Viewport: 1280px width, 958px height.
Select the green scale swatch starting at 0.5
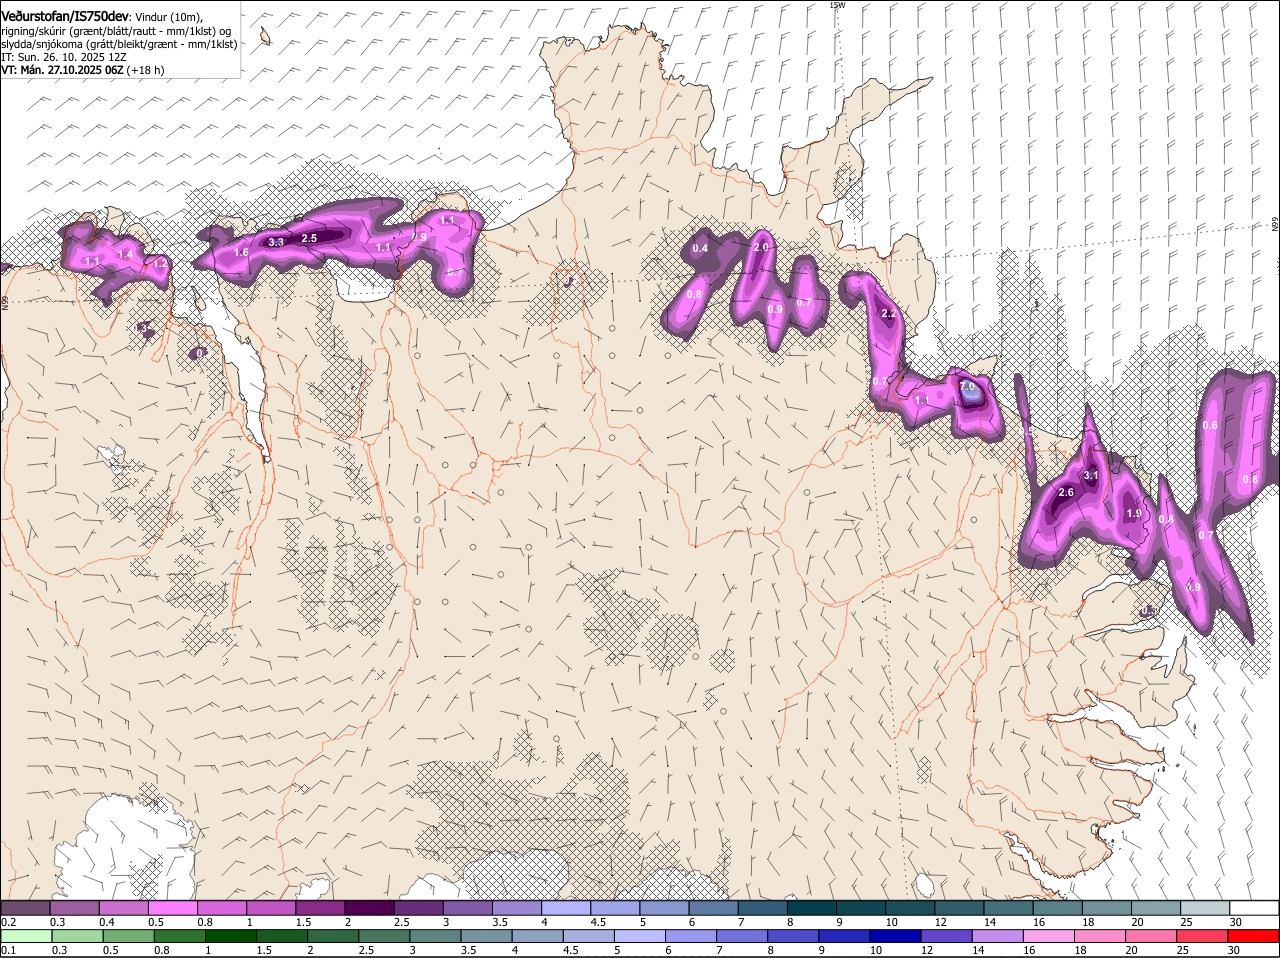tap(128, 936)
